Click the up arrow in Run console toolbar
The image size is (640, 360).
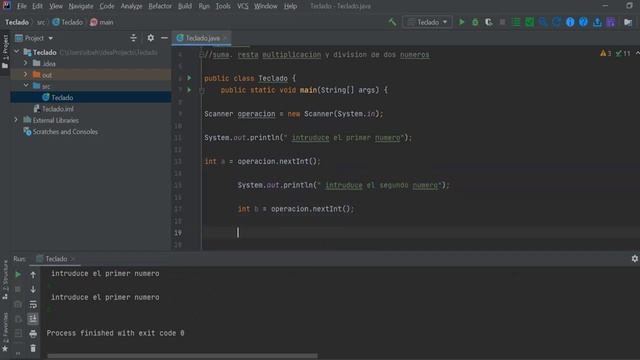click(x=33, y=275)
